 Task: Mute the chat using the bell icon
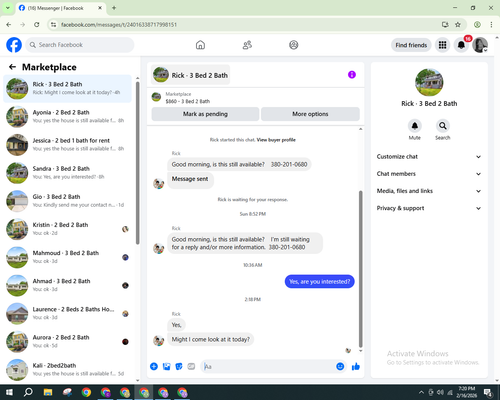415,126
